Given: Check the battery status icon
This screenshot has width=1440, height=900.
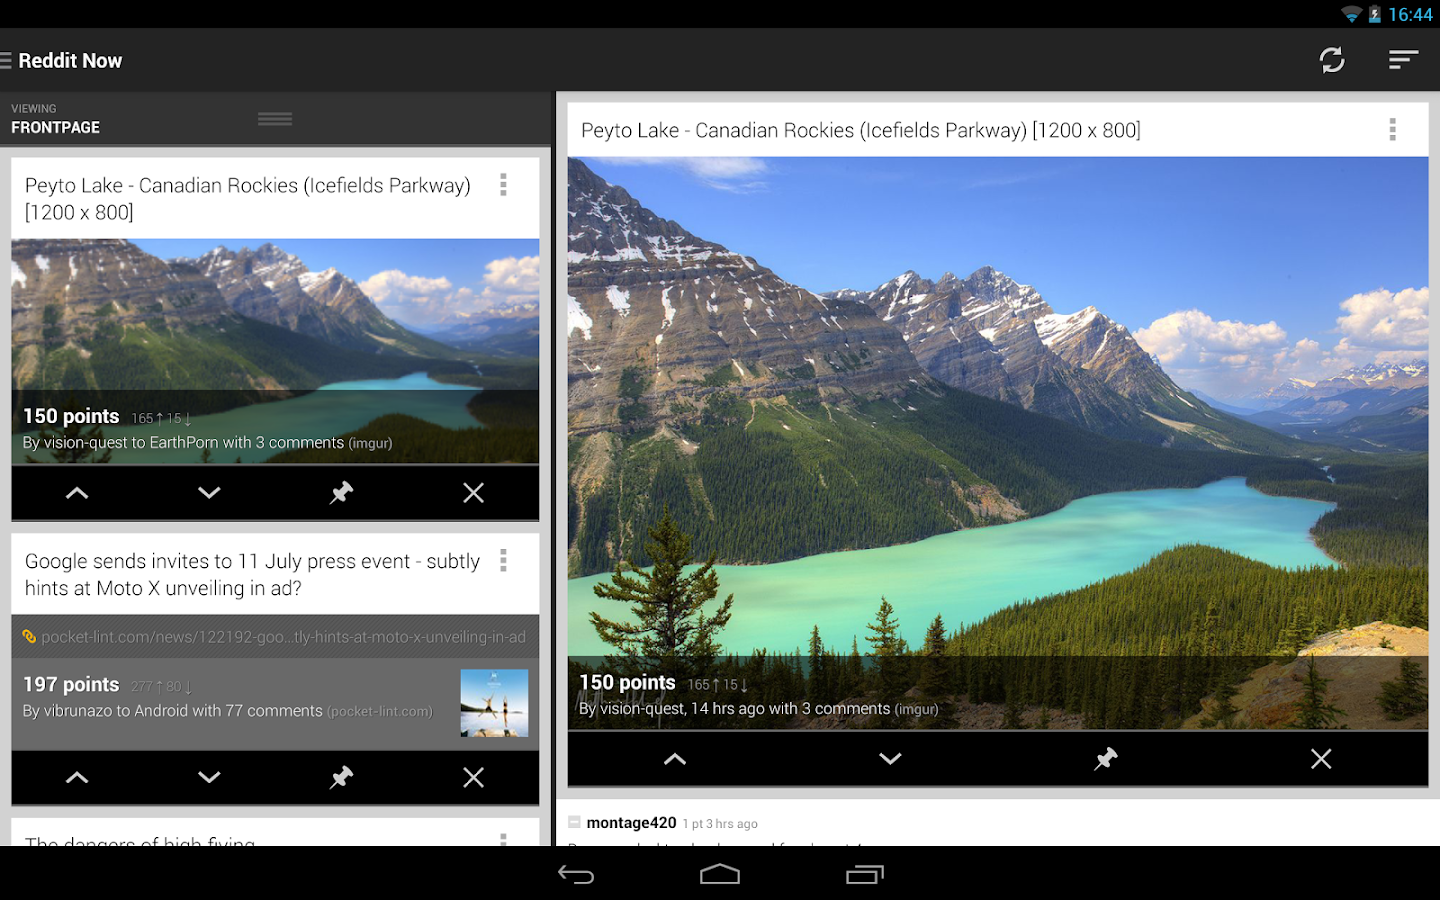Looking at the screenshot, I should 1375,14.
